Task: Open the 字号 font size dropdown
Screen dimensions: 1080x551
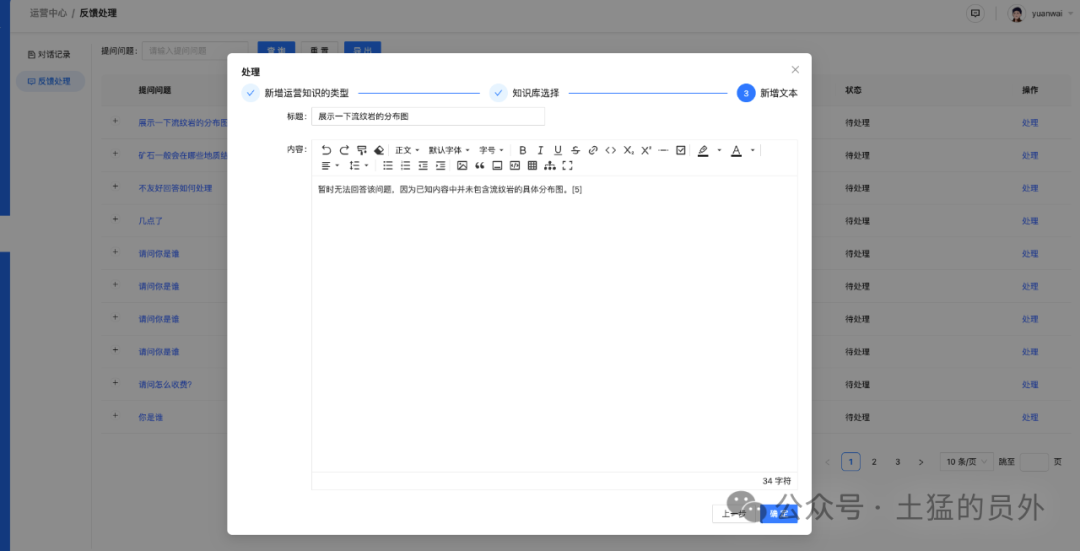Action: 491,150
